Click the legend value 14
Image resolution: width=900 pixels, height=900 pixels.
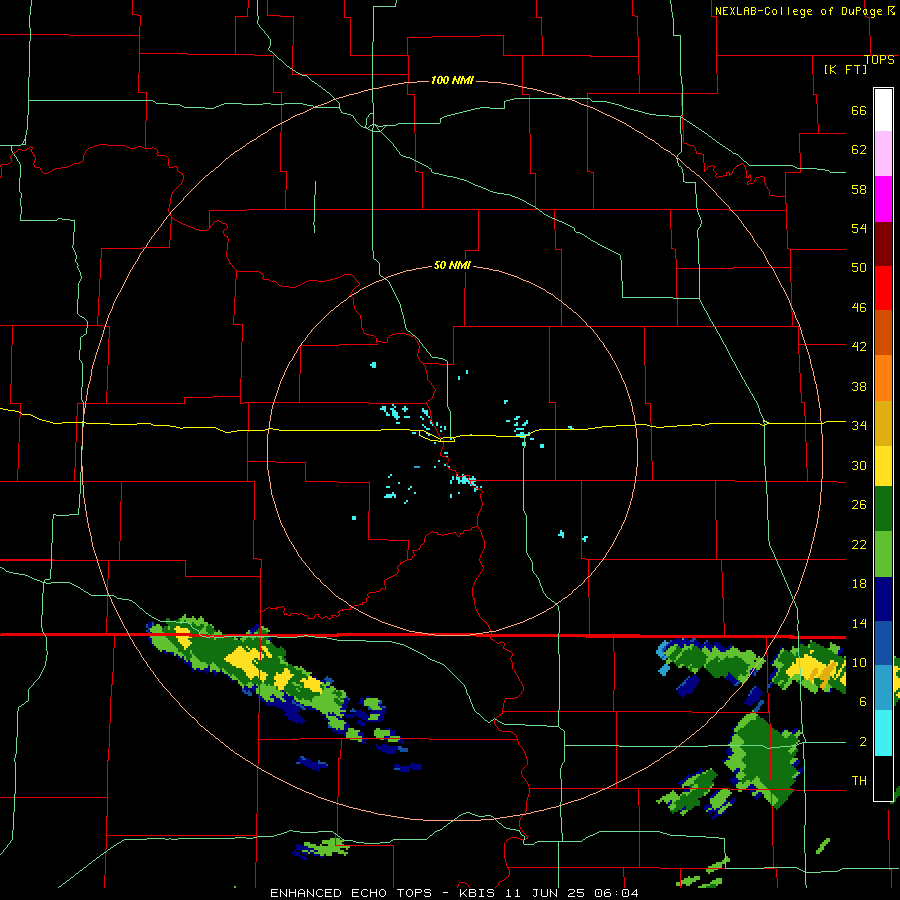(859, 623)
